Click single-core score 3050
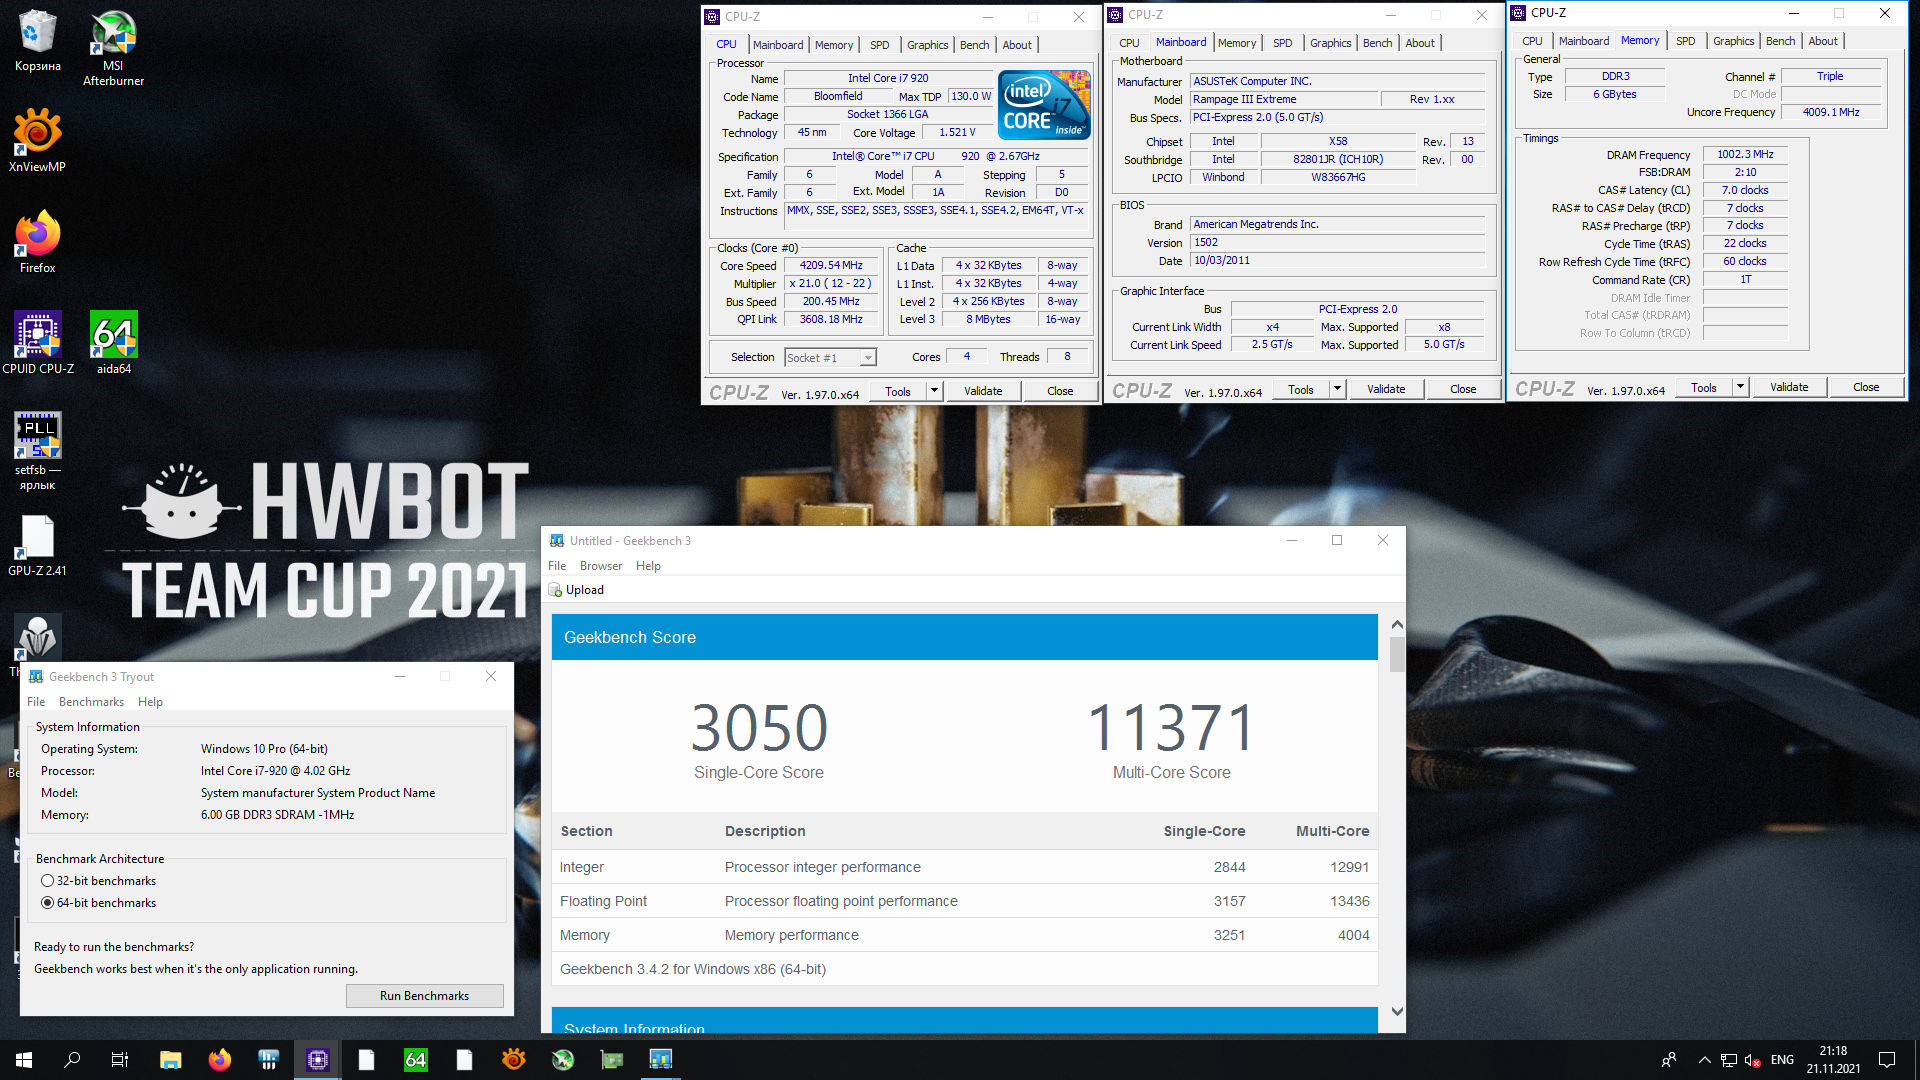The height and width of the screenshot is (1080, 1920). 759,728
